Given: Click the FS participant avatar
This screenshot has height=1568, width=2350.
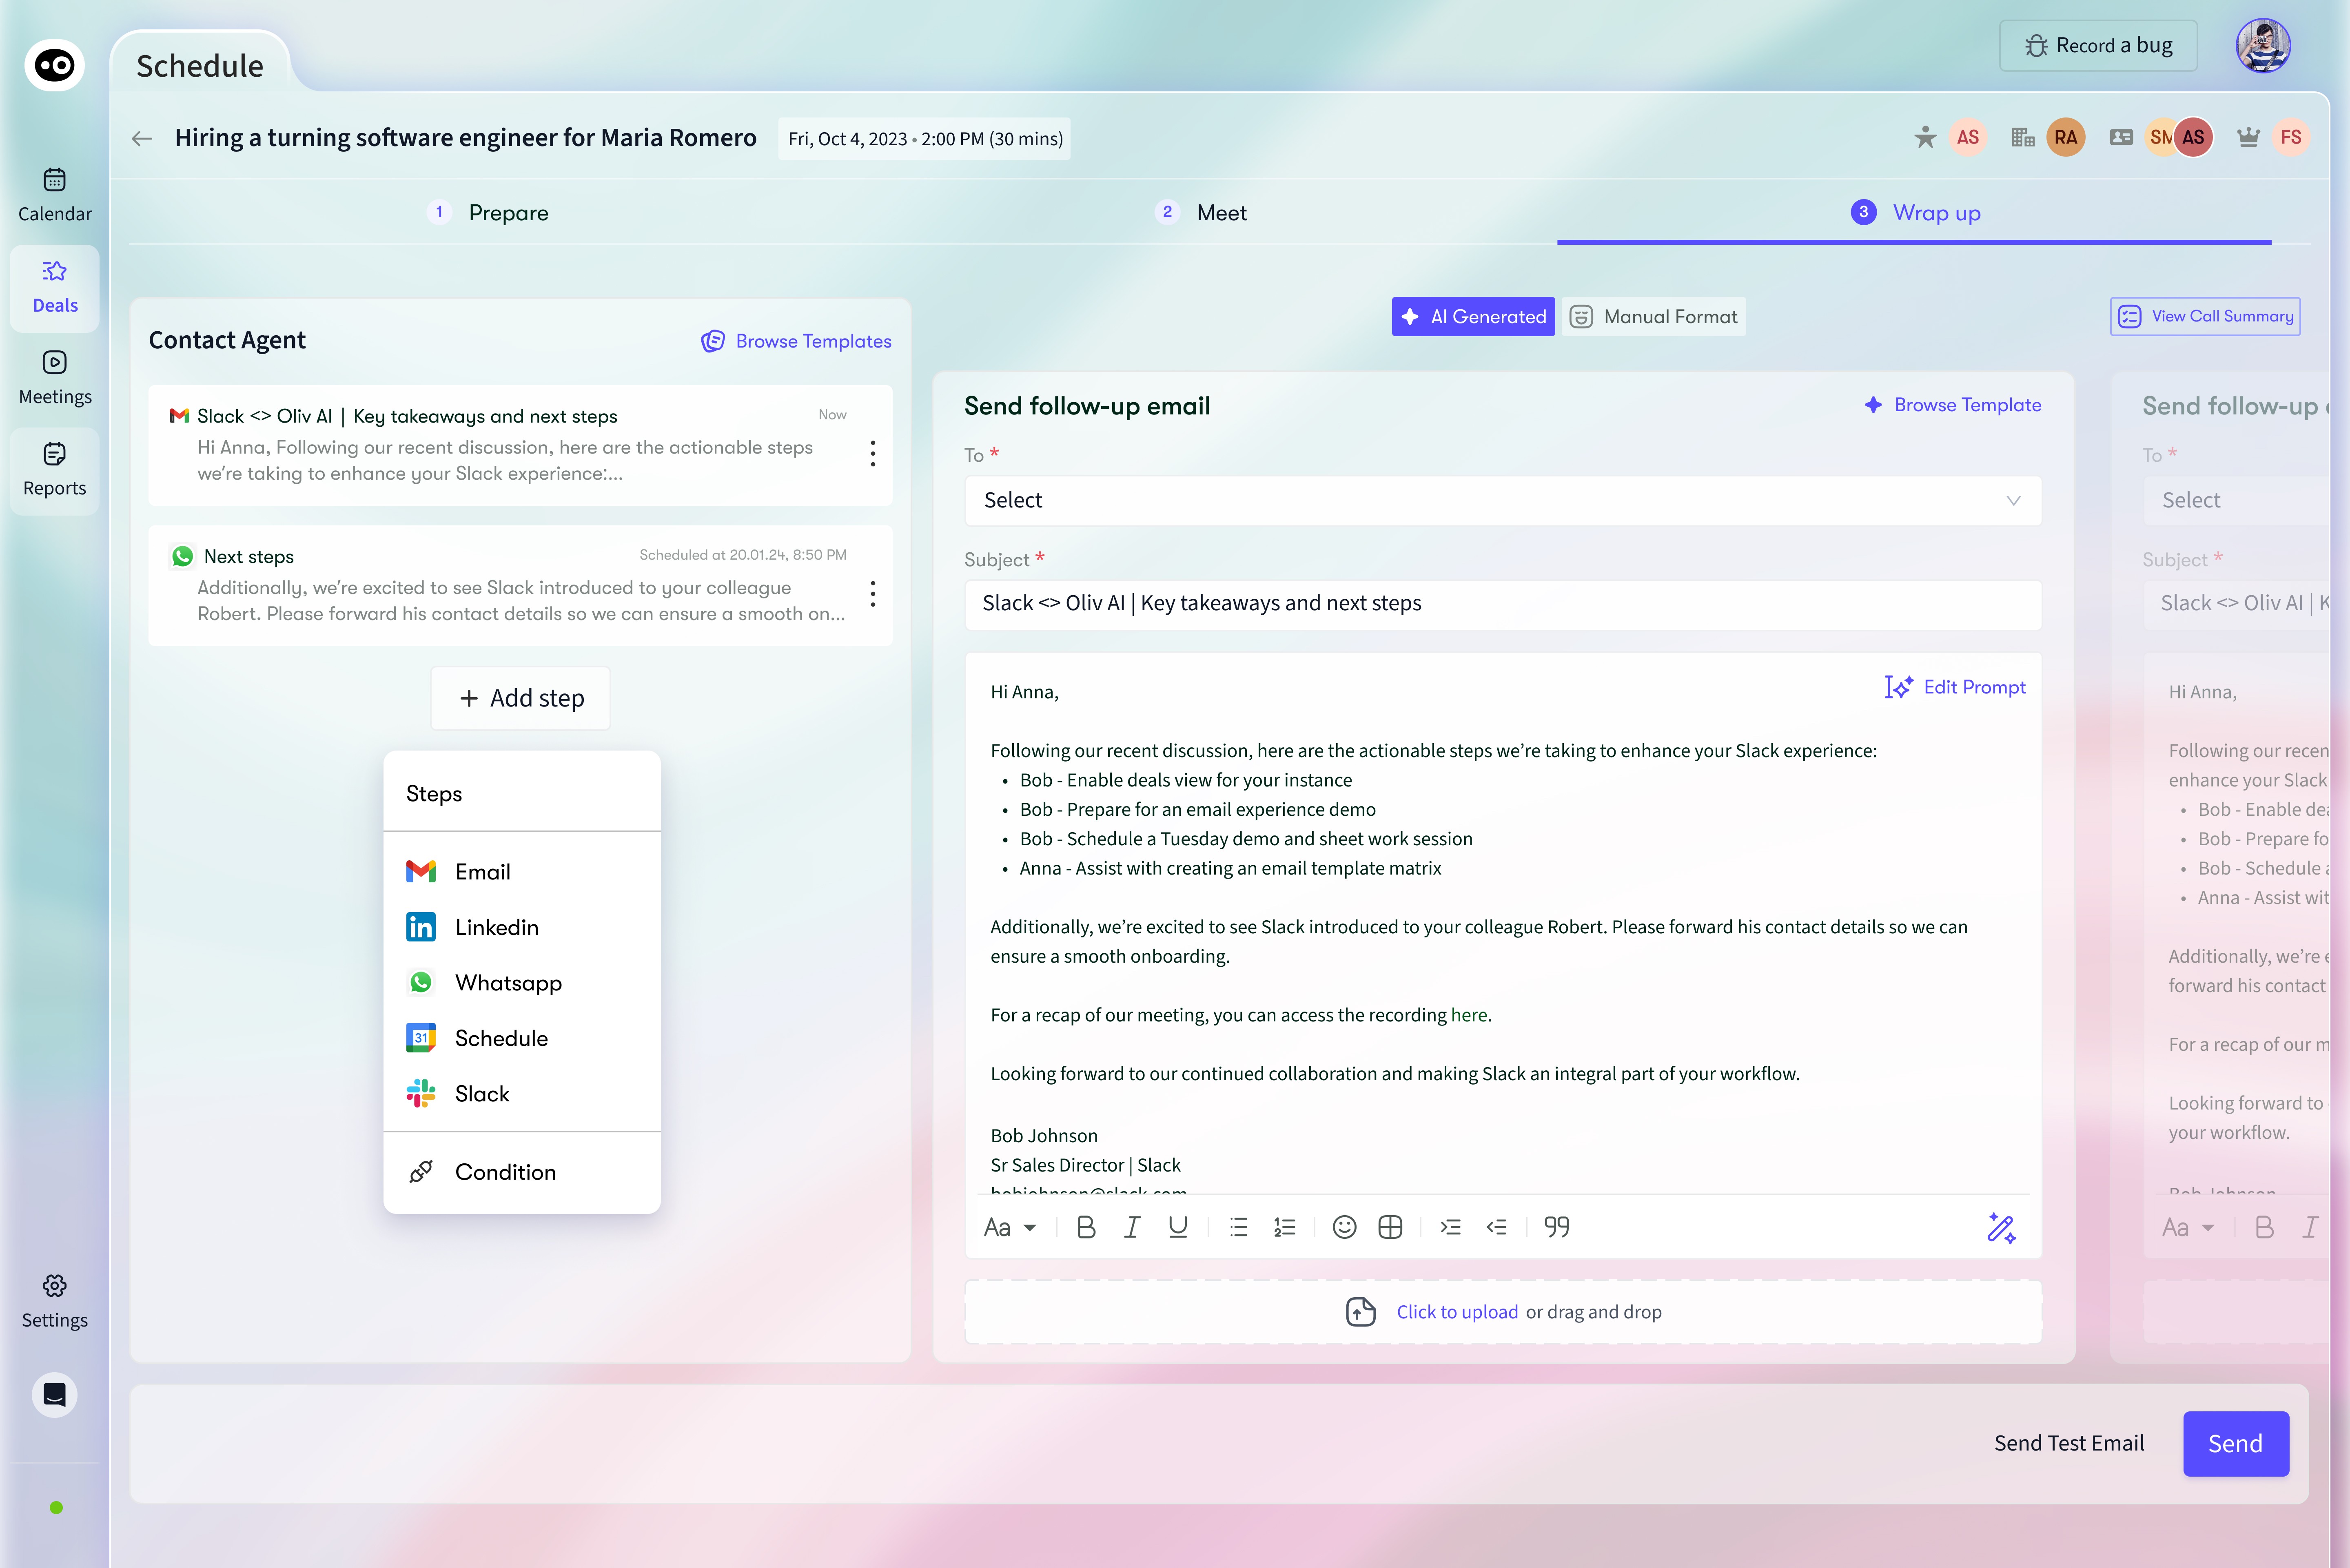Looking at the screenshot, I should click(2291, 138).
